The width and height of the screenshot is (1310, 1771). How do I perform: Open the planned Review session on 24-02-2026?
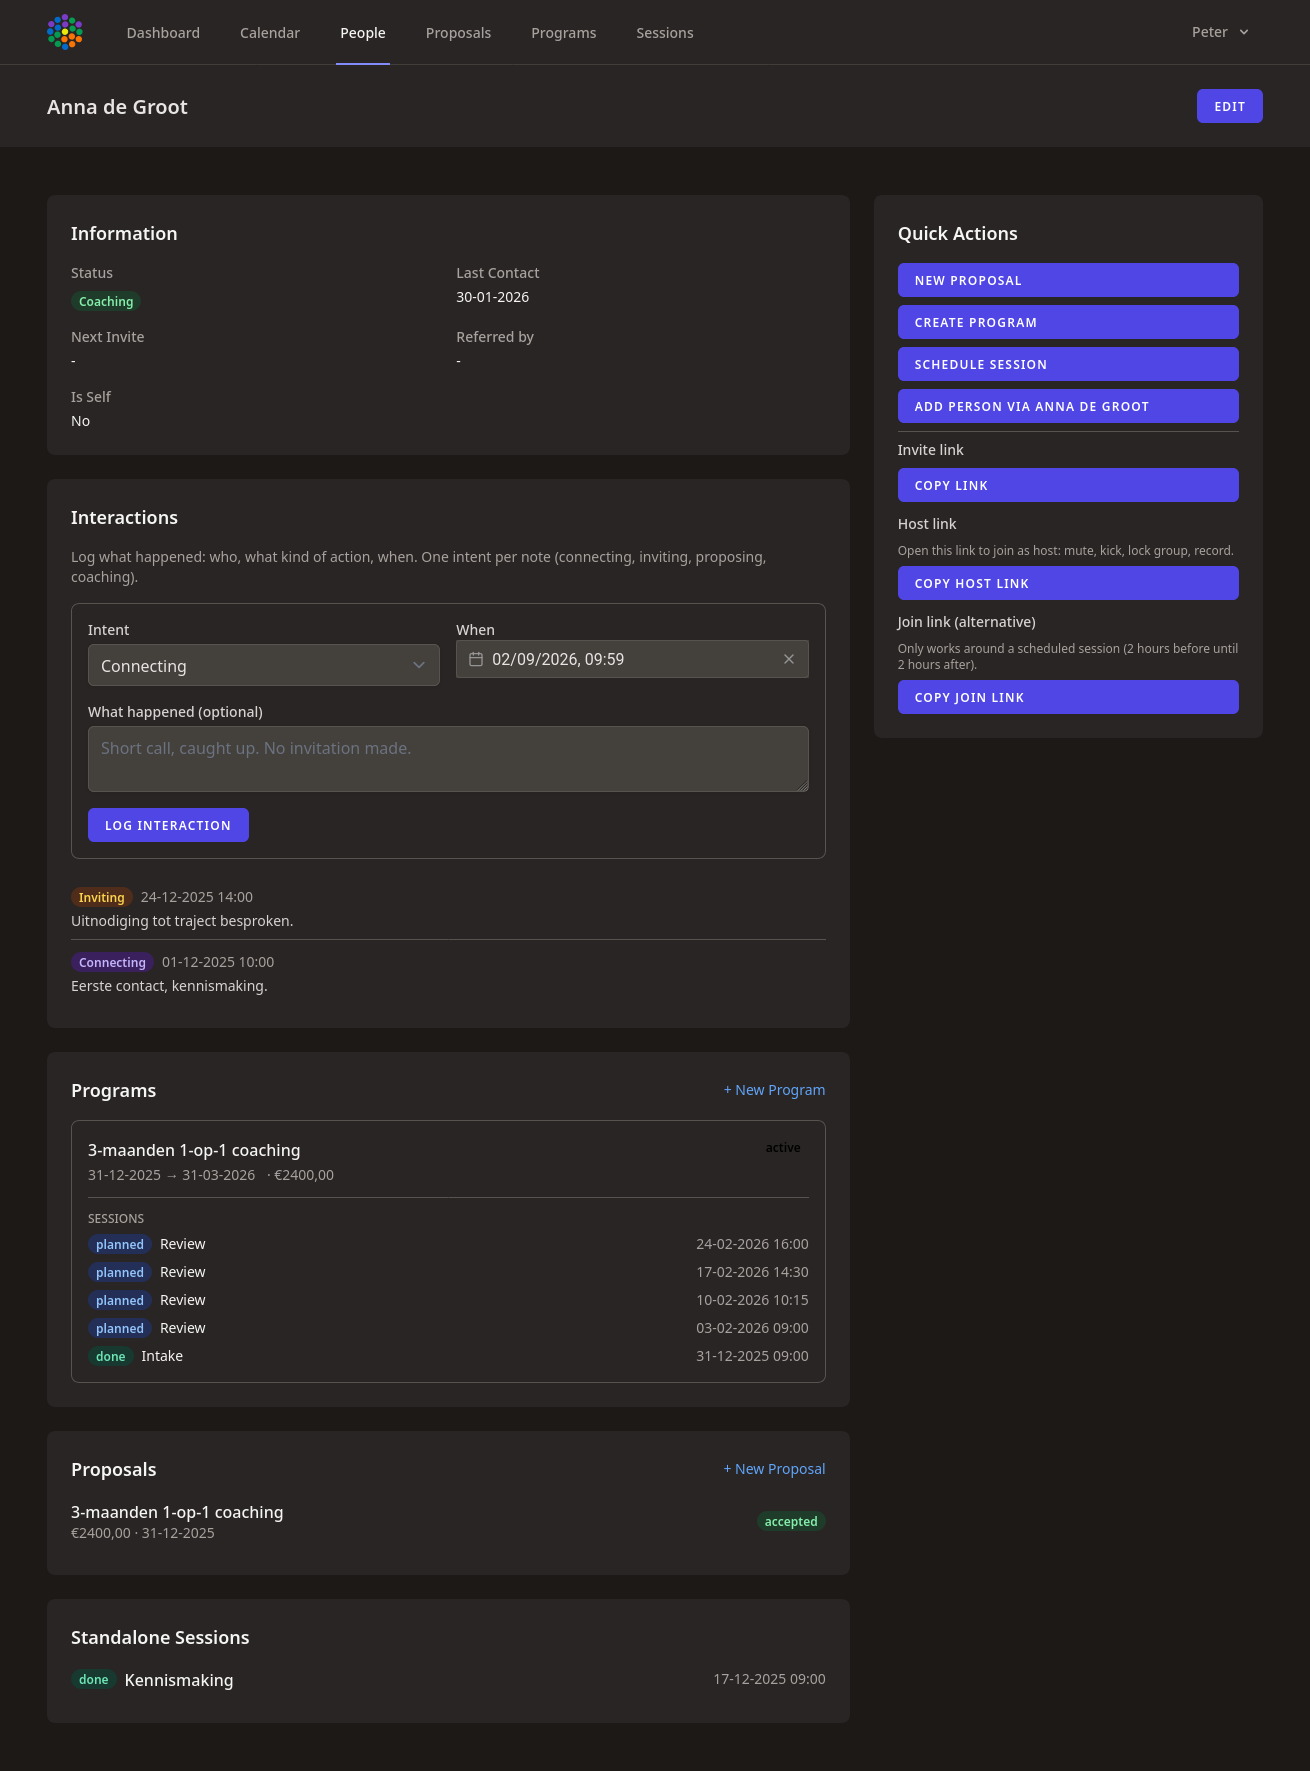click(x=182, y=1244)
